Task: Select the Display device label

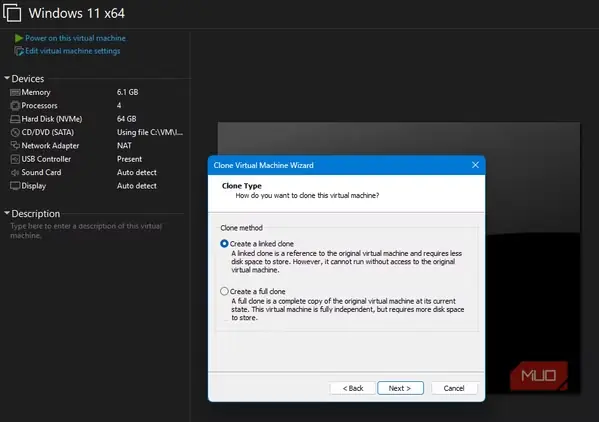Action: pyautogui.click(x=34, y=186)
